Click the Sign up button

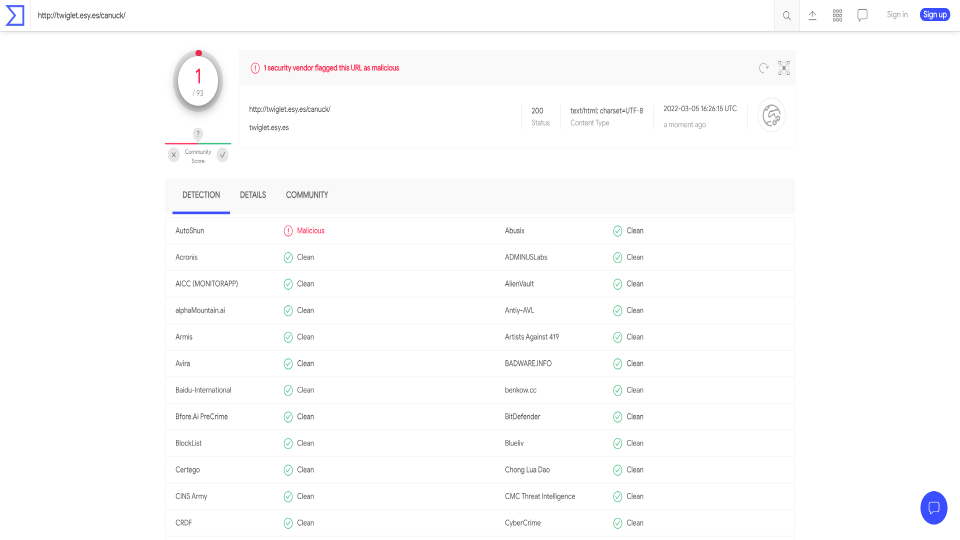tap(935, 15)
